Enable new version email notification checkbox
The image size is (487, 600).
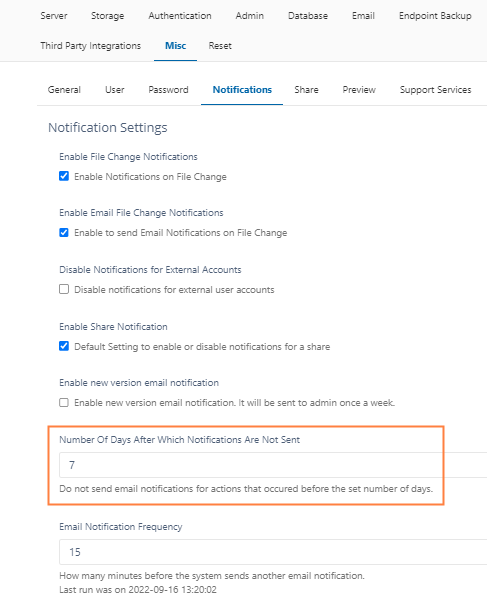64,403
